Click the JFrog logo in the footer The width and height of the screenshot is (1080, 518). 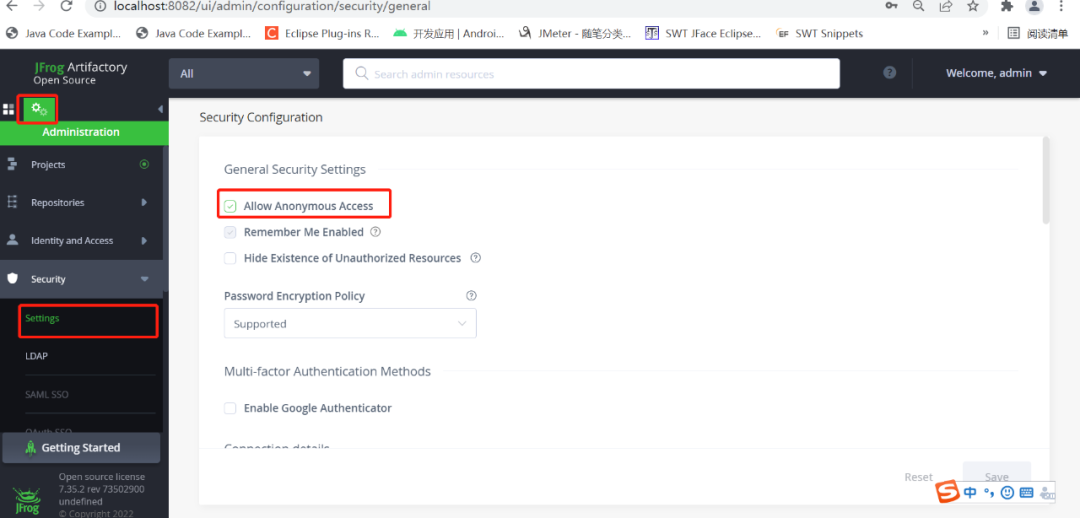(x=27, y=502)
